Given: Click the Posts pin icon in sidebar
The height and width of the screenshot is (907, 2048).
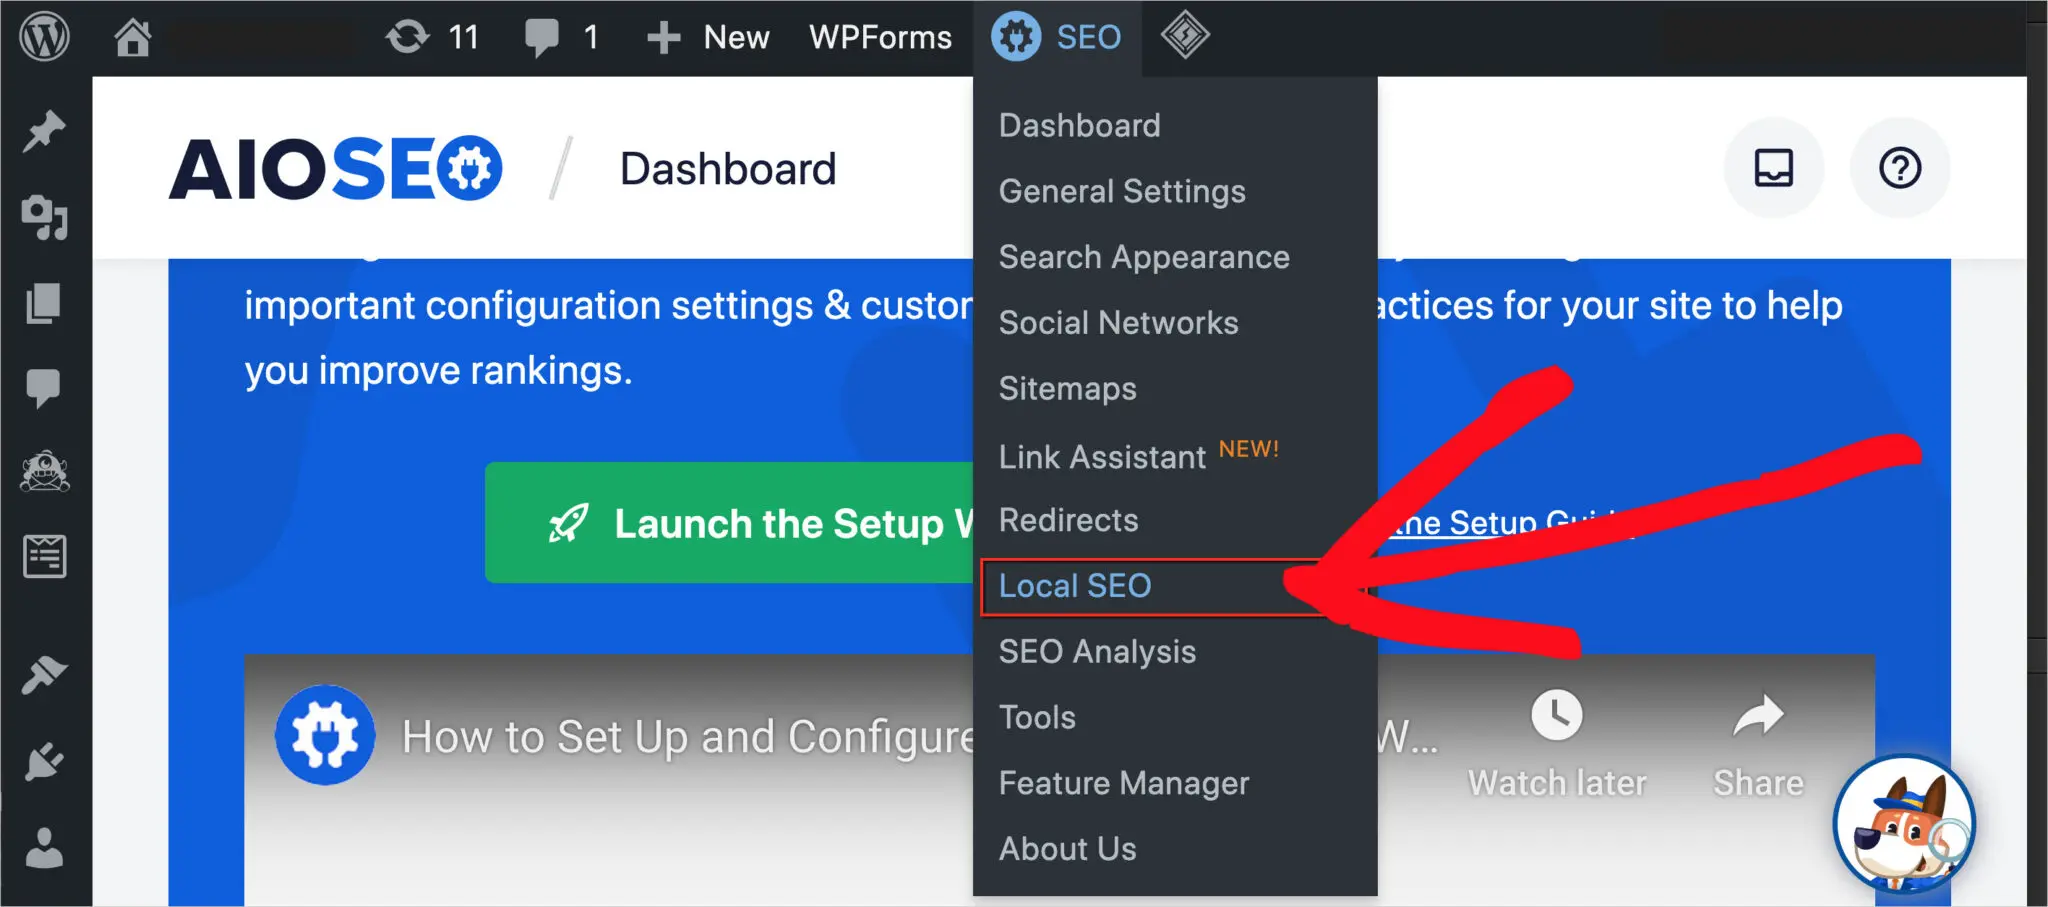Looking at the screenshot, I should pos(44,131).
